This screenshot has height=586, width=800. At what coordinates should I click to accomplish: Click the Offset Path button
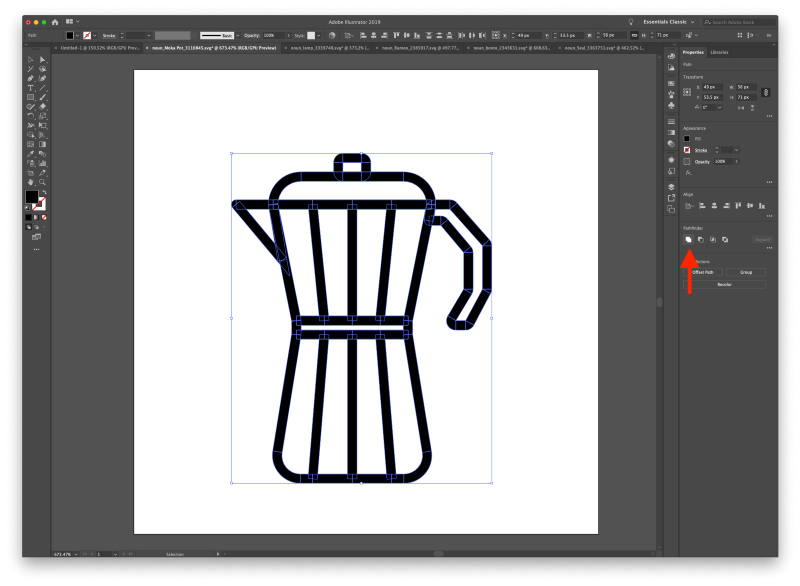[703, 272]
